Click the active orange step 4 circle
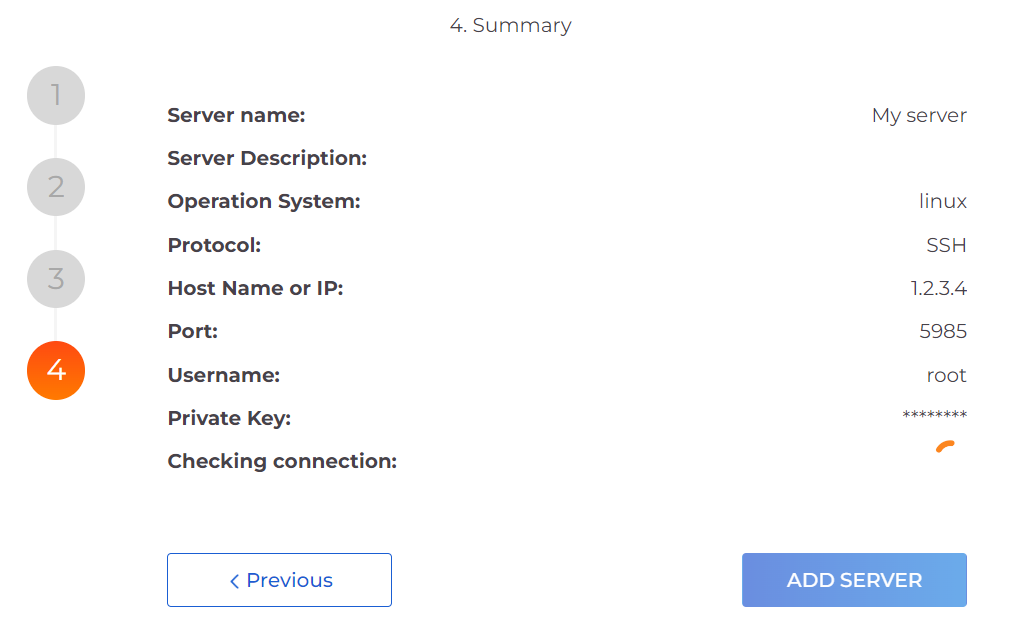This screenshot has width=1027, height=632. click(56, 370)
